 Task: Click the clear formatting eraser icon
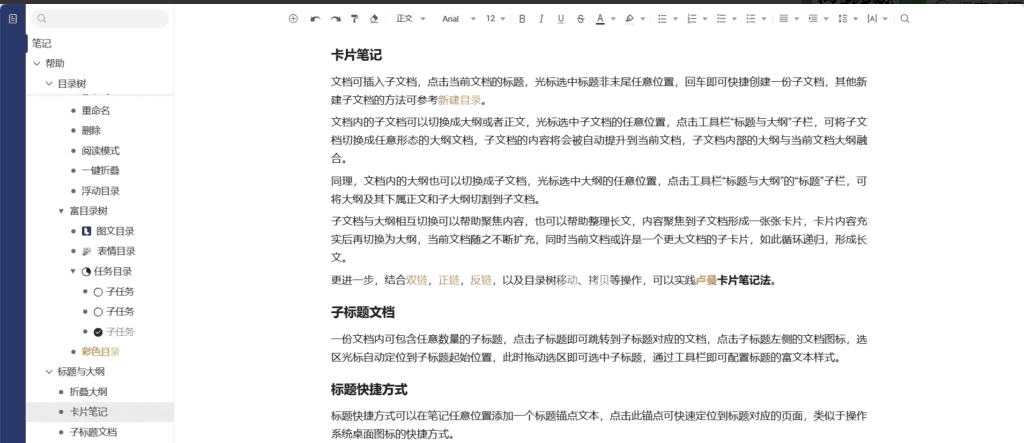point(374,19)
